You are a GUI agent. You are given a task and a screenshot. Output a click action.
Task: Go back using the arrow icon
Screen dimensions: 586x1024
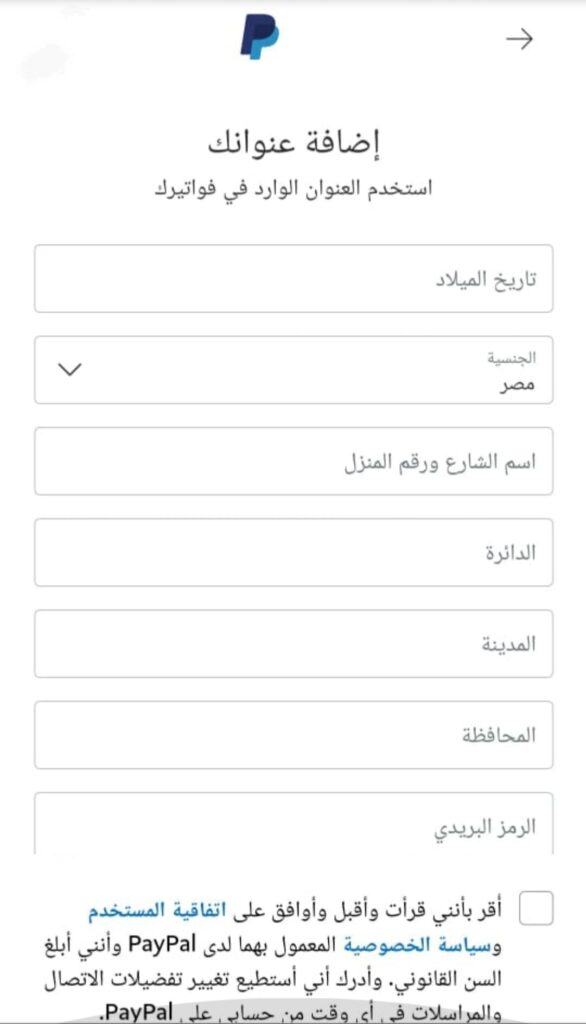(x=519, y=39)
